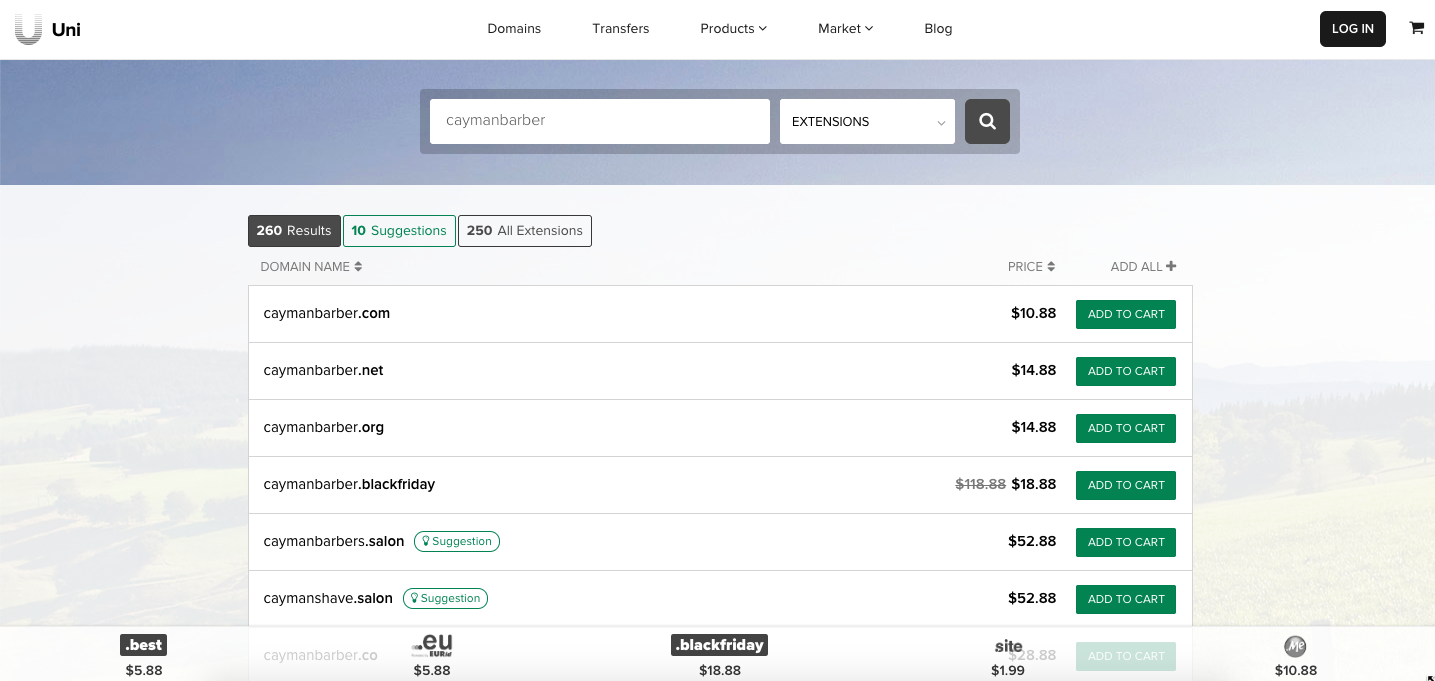Image resolution: width=1435 pixels, height=681 pixels.
Task: Click the caymanbarbers.salon domain name
Action: (x=334, y=541)
